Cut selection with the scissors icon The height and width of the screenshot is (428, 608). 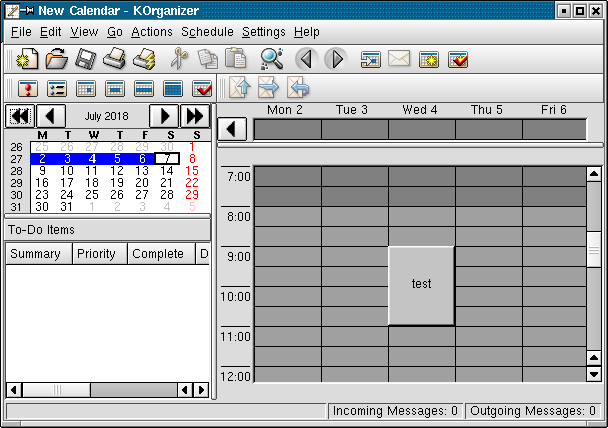pos(179,59)
